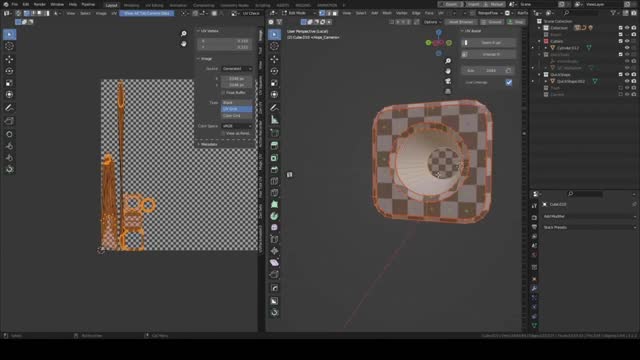Screen dimensions: 640x360
Task: Select the UV Grab sculpt tool
Action: coord(9,134)
